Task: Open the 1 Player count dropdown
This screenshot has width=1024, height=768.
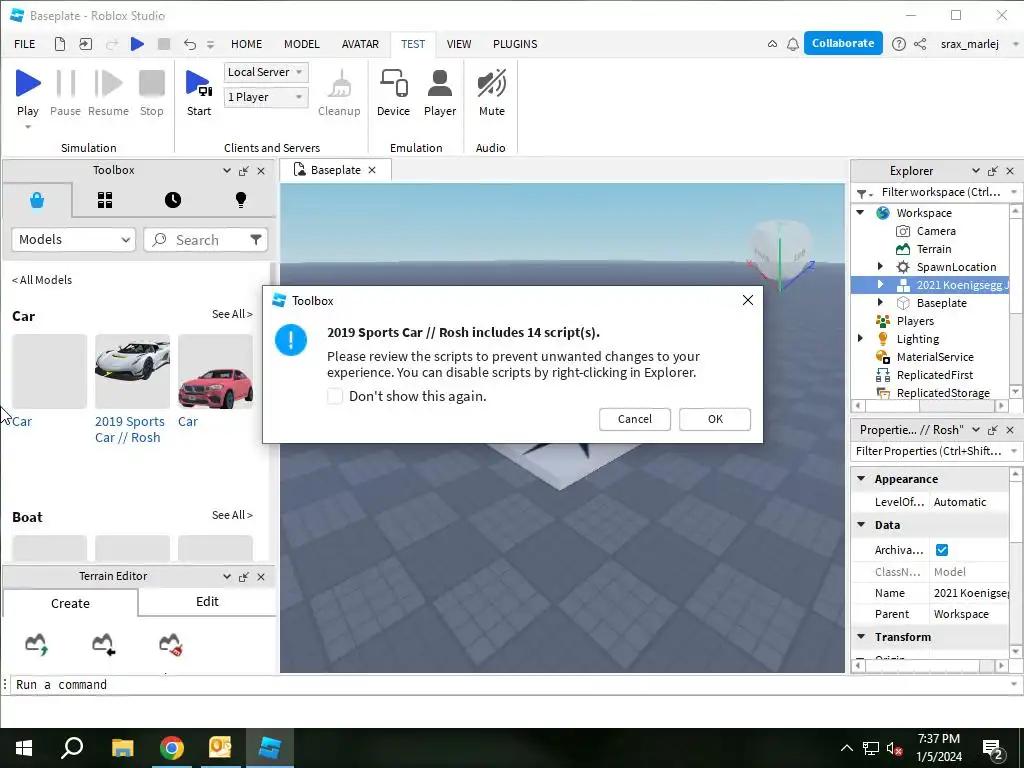Action: [266, 97]
